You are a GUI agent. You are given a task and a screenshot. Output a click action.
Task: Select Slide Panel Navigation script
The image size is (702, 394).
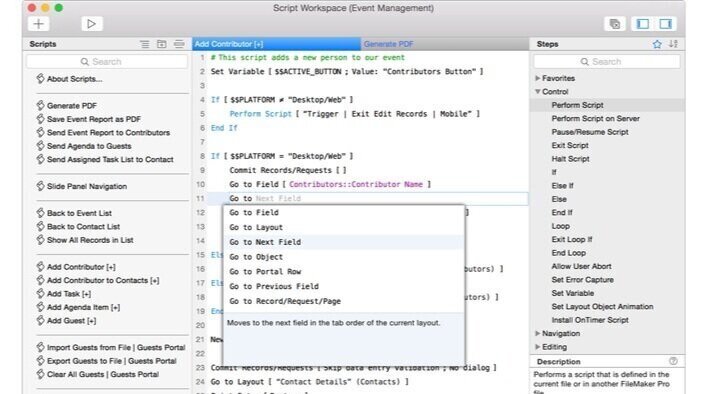[x=81, y=186]
